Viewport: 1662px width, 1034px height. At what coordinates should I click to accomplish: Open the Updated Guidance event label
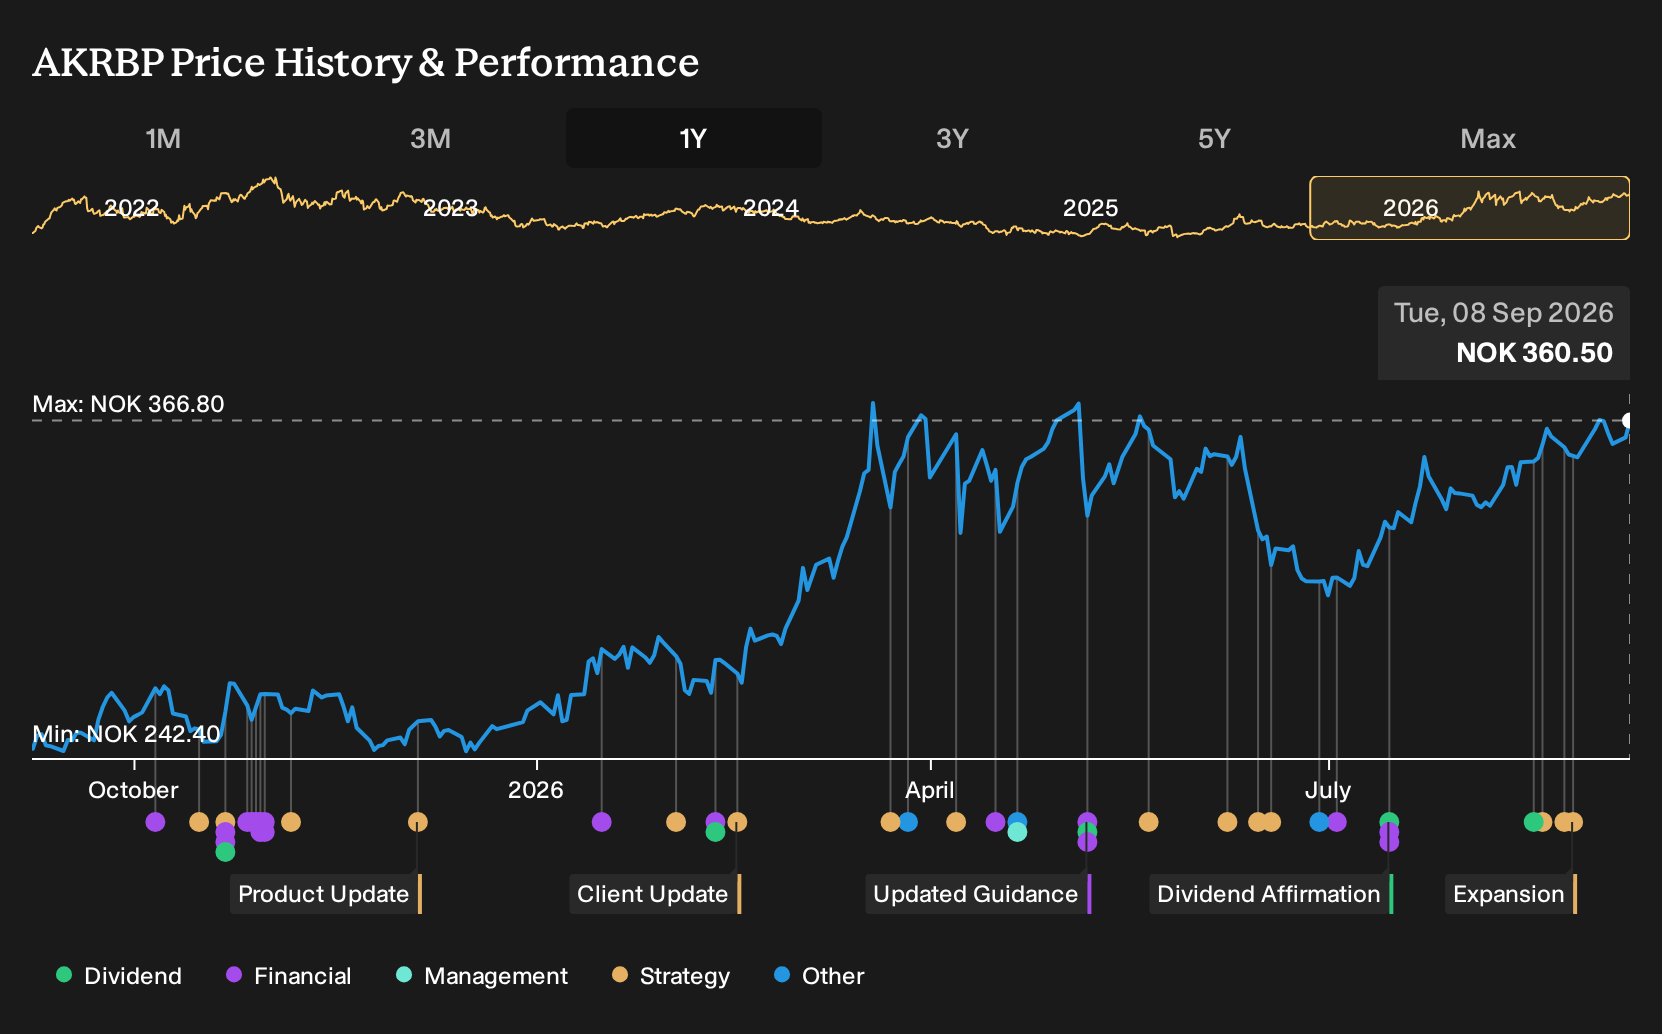978,894
